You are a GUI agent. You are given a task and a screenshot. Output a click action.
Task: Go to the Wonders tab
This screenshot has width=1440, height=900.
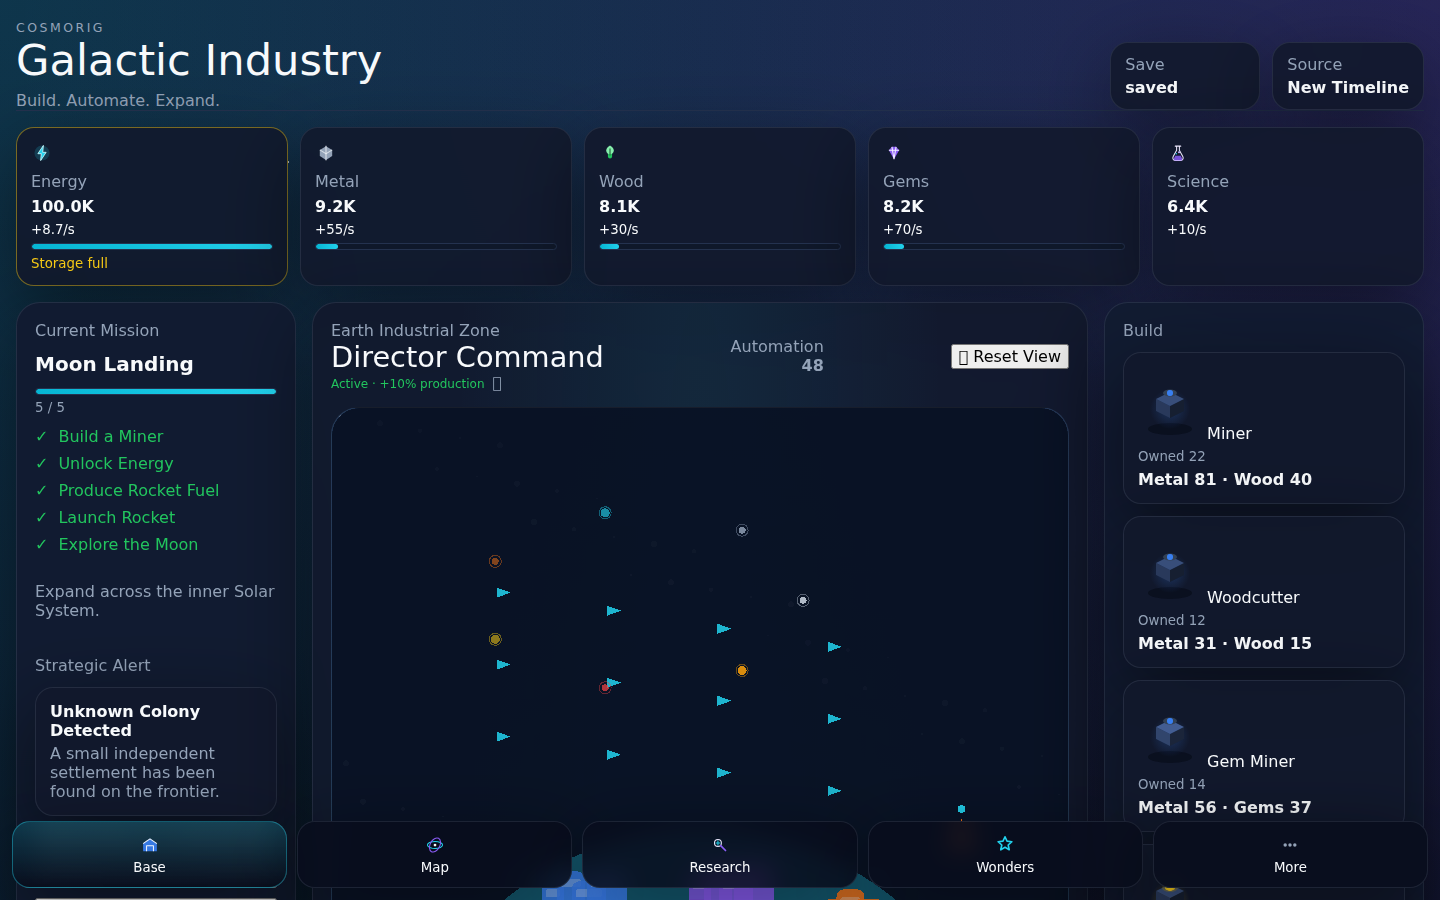tap(1005, 855)
